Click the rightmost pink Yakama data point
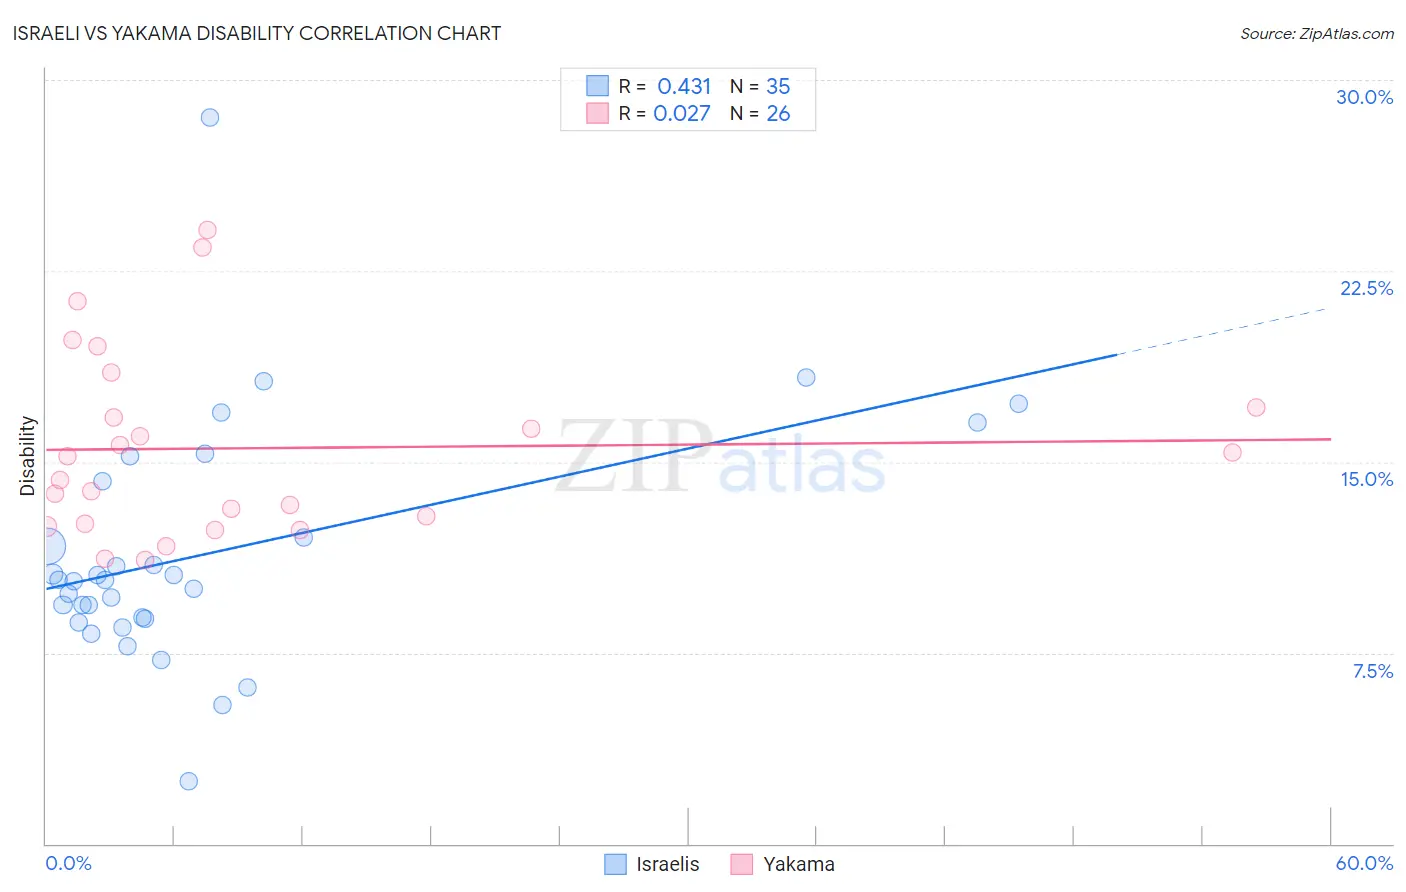Screen dimensions: 1406x892 (1257, 407)
